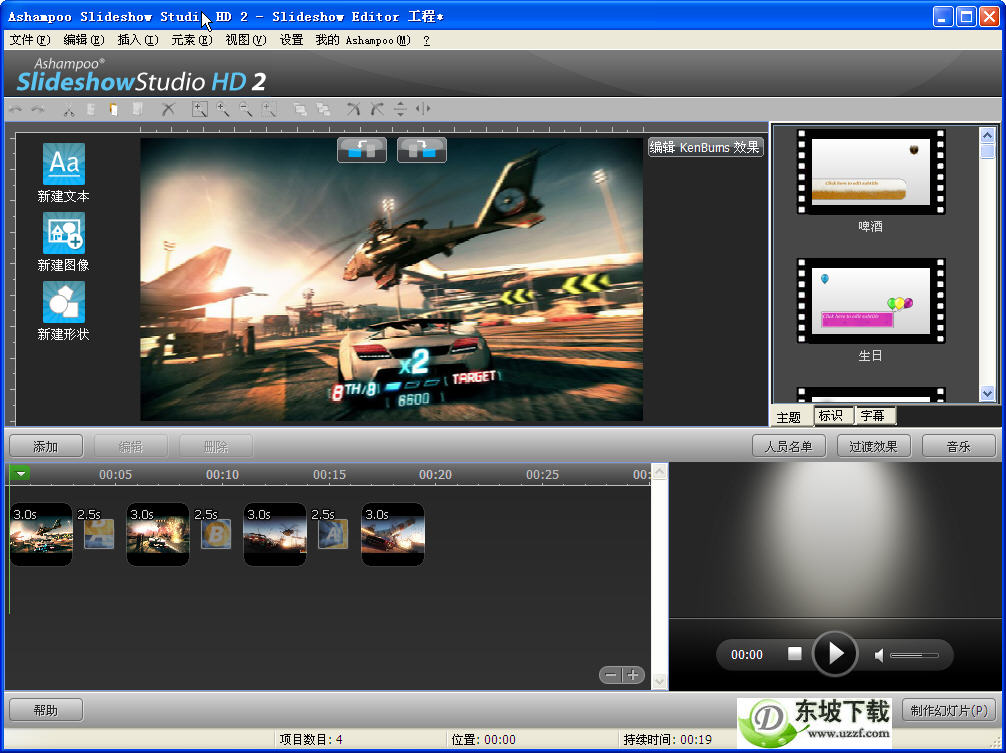Screen dimensions: 1006x753
Task: Rotate image left with preview button
Action: [x=362, y=150]
